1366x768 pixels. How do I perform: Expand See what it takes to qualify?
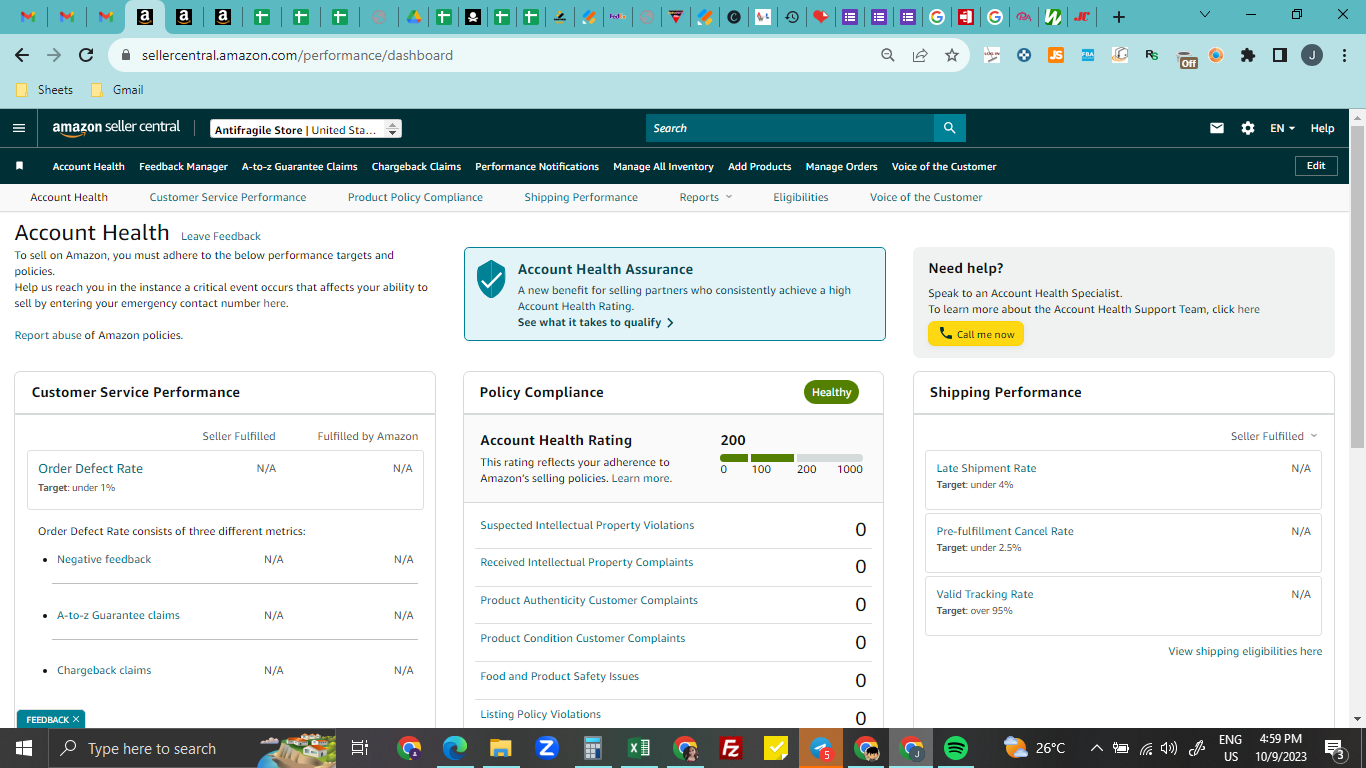click(596, 322)
